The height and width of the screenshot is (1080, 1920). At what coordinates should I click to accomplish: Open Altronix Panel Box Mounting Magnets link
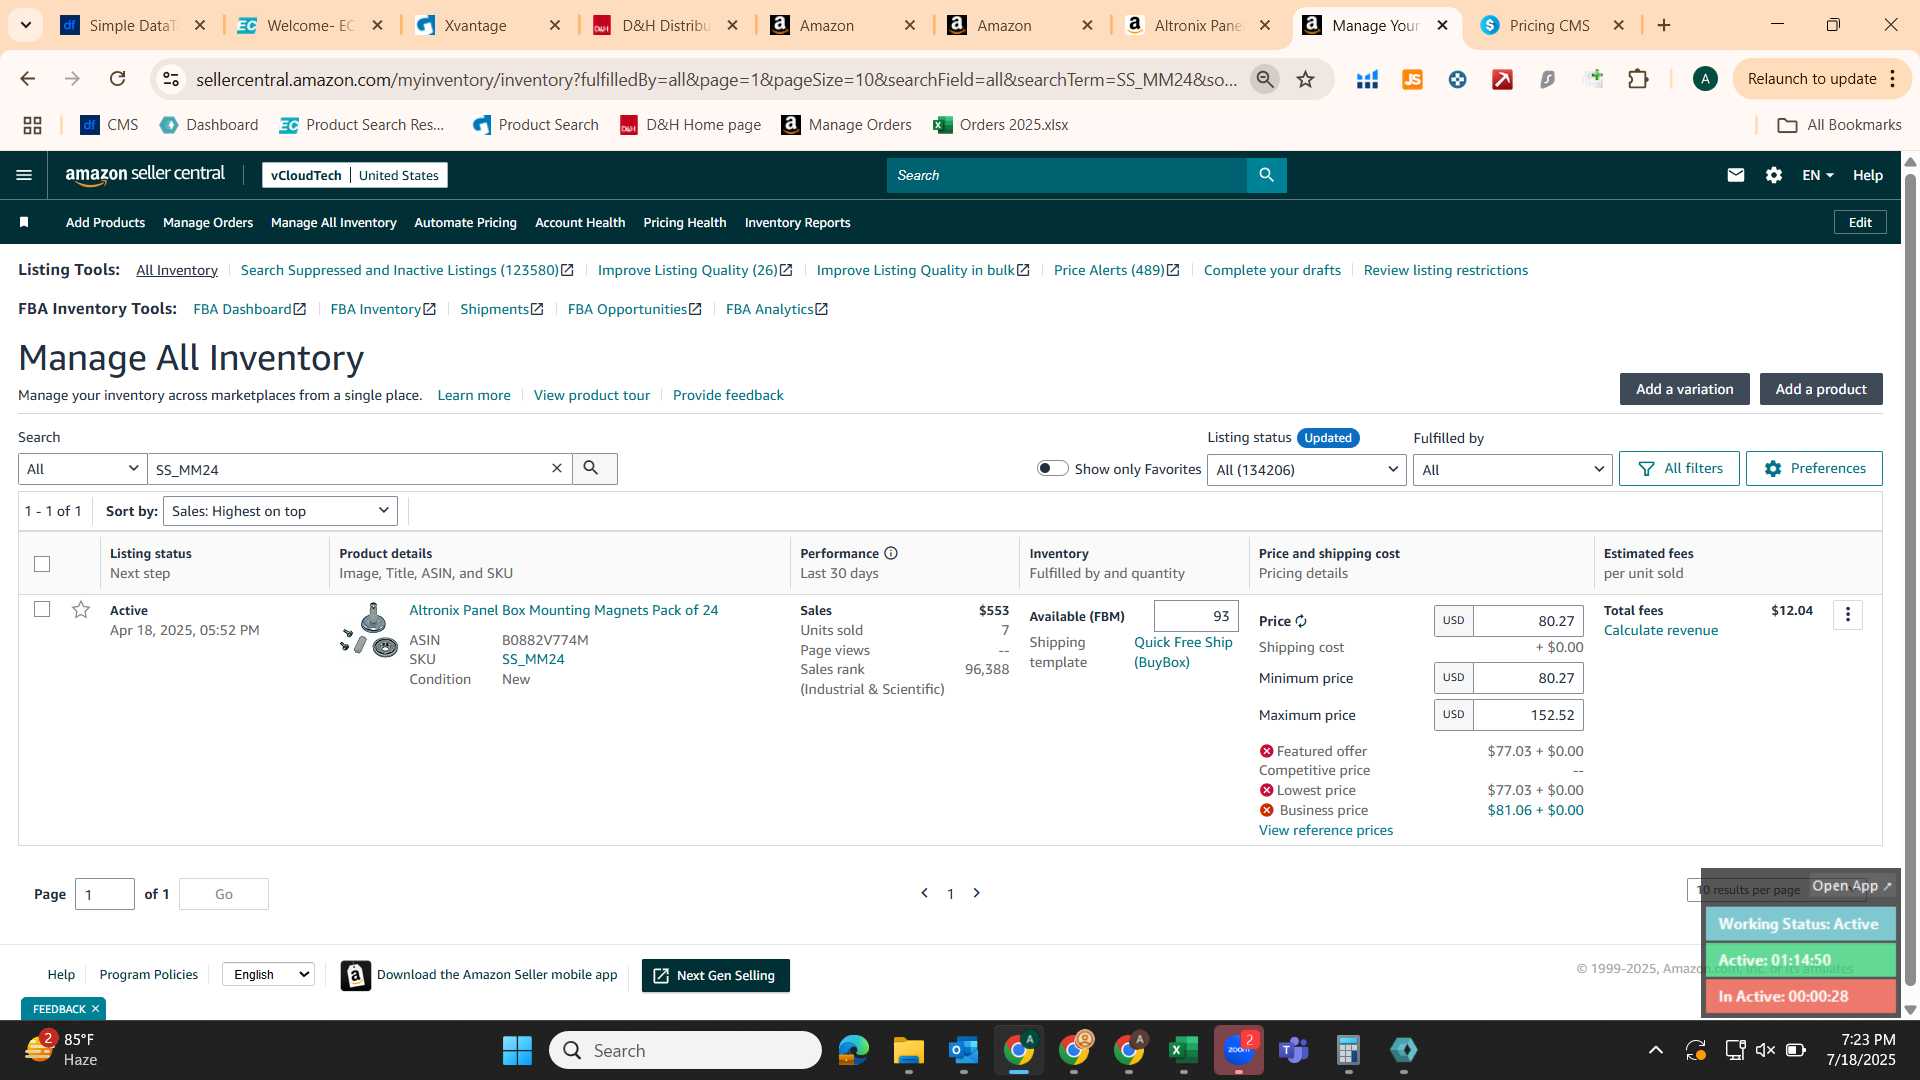[563, 610]
